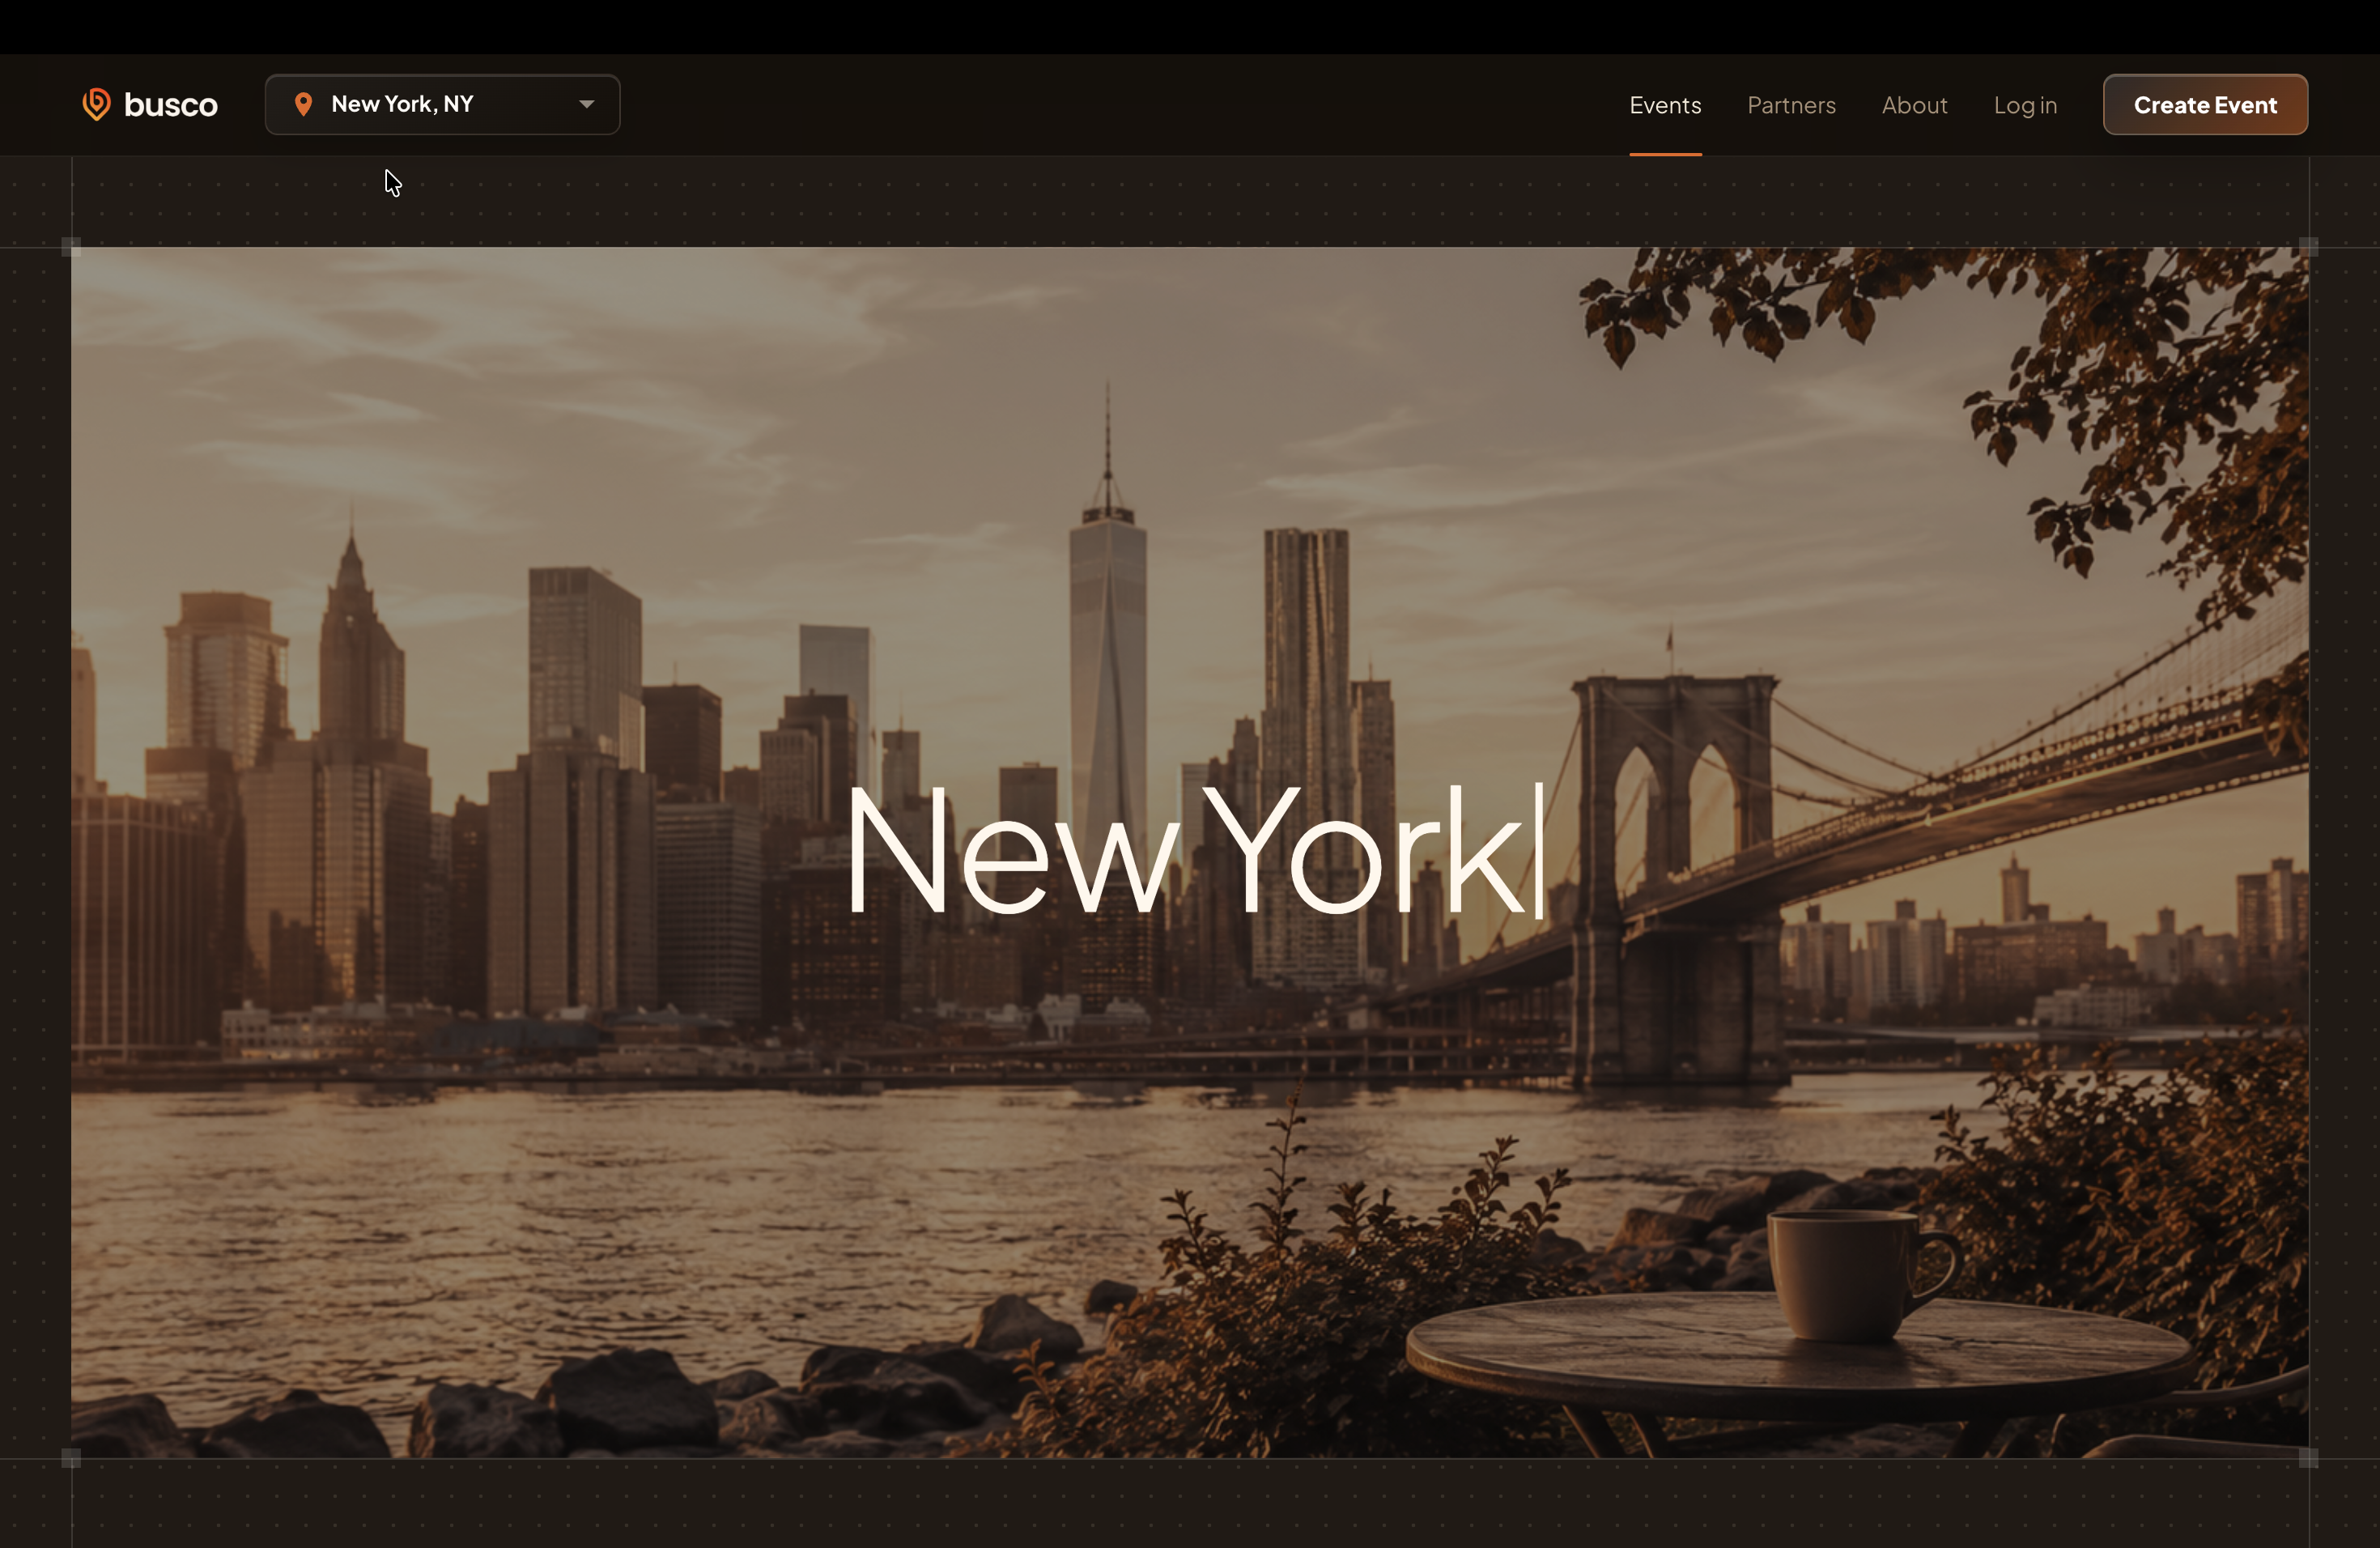Open the Partners nav link
The image size is (2380, 1548).
pyautogui.click(x=1791, y=105)
